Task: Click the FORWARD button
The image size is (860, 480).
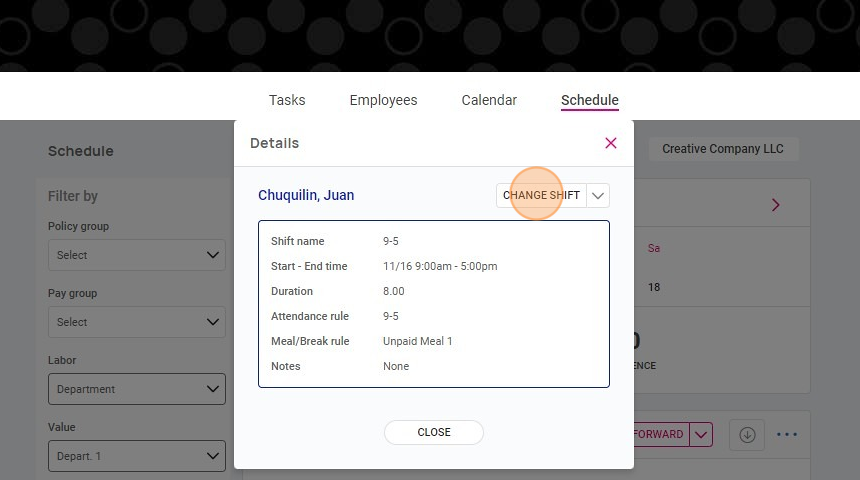Action: 660,434
